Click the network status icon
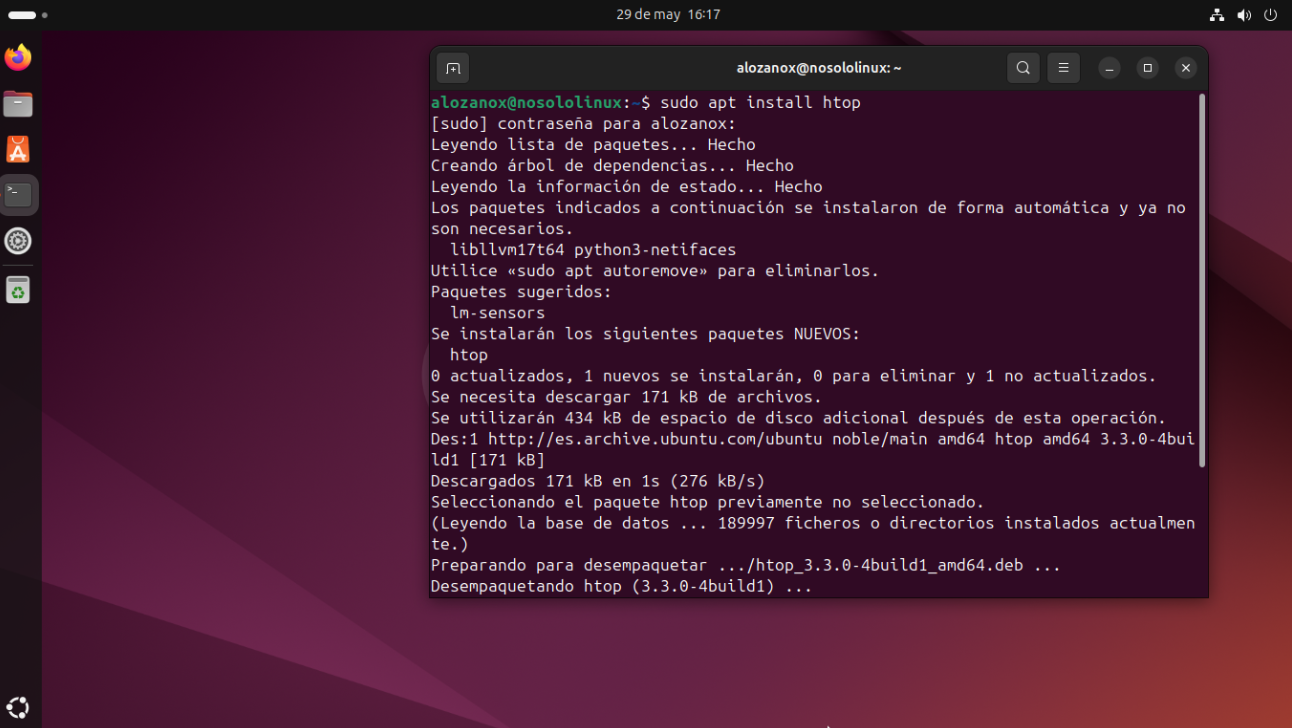 tap(1216, 15)
